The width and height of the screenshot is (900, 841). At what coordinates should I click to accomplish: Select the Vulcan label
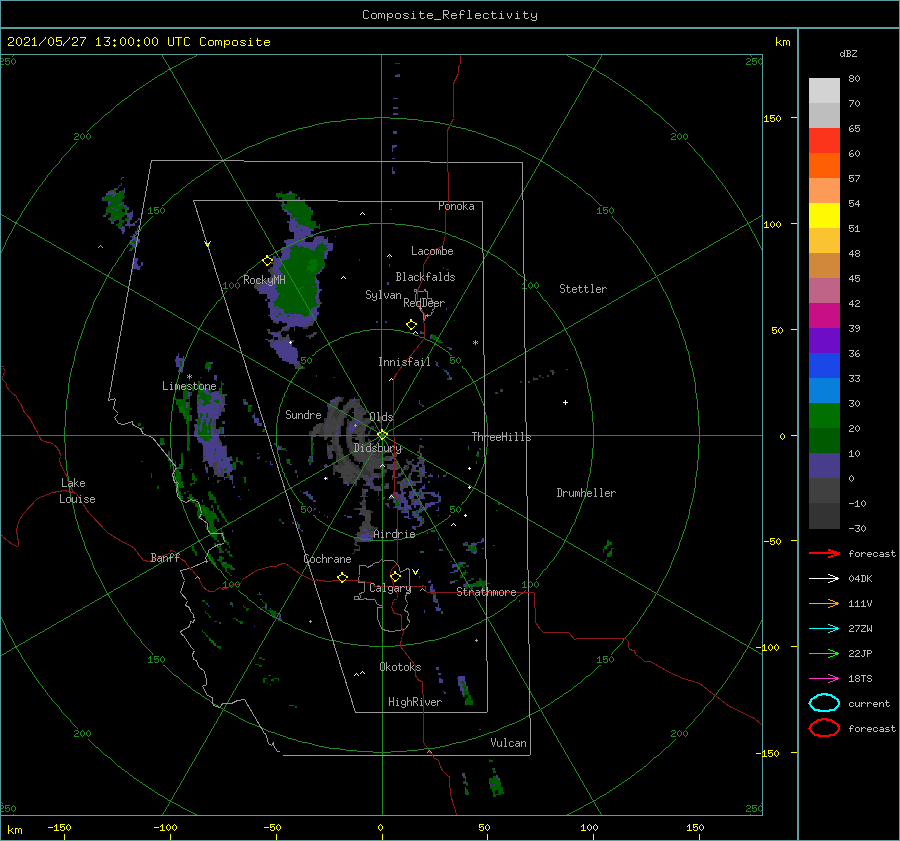point(509,743)
